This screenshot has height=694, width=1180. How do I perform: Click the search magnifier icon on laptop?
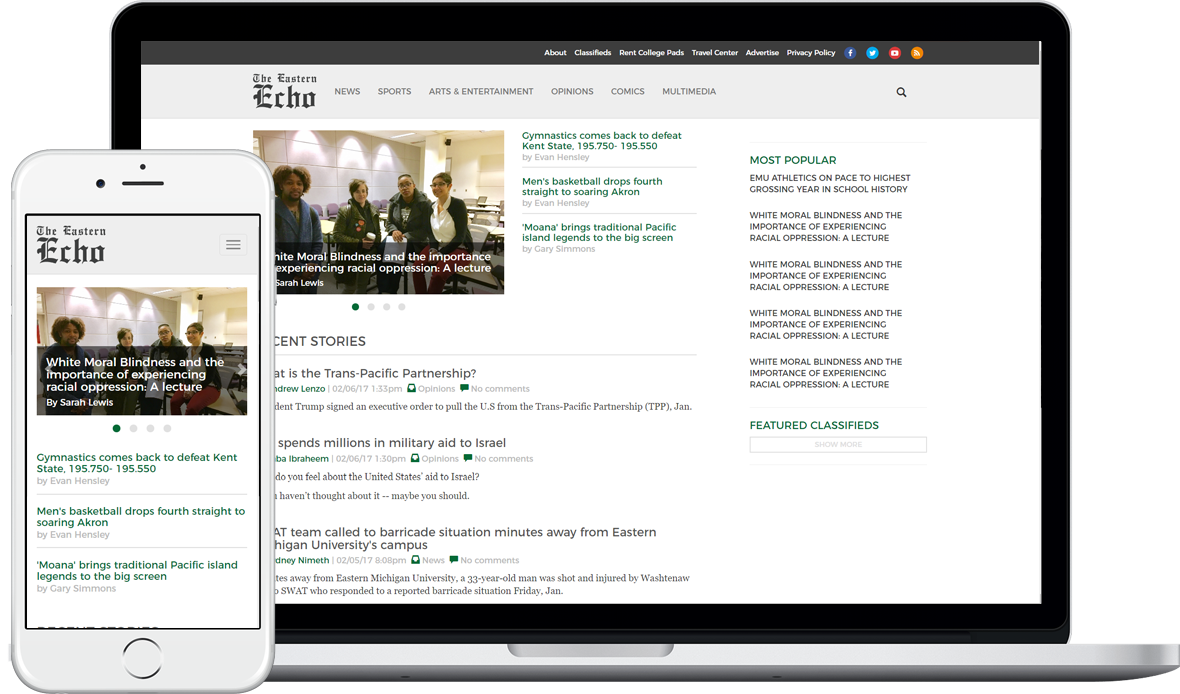click(x=902, y=93)
